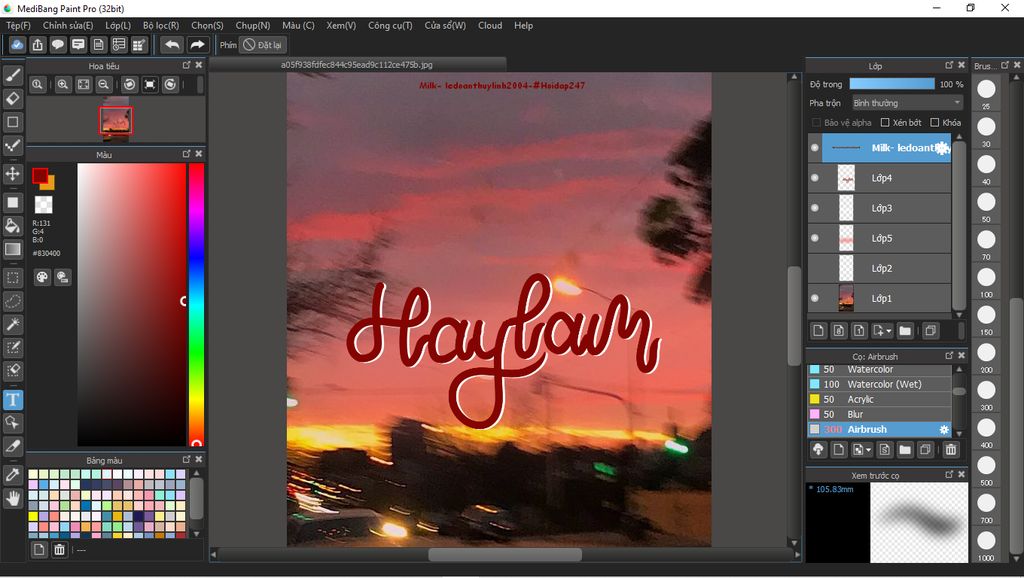
Task: Open Airbrush brush settings gear
Action: click(944, 430)
